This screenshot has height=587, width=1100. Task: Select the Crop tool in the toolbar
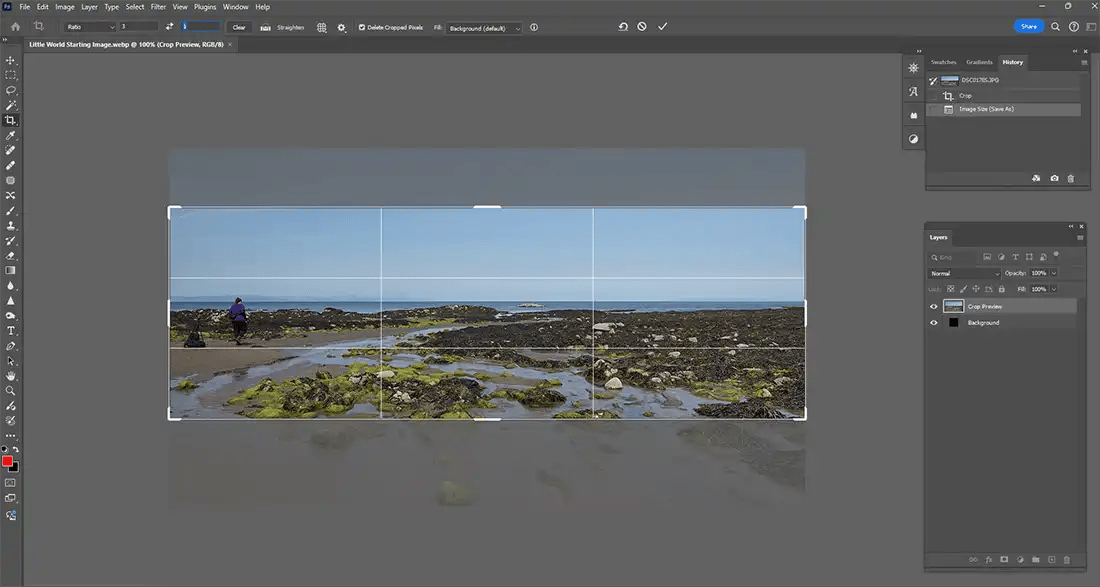click(11, 121)
